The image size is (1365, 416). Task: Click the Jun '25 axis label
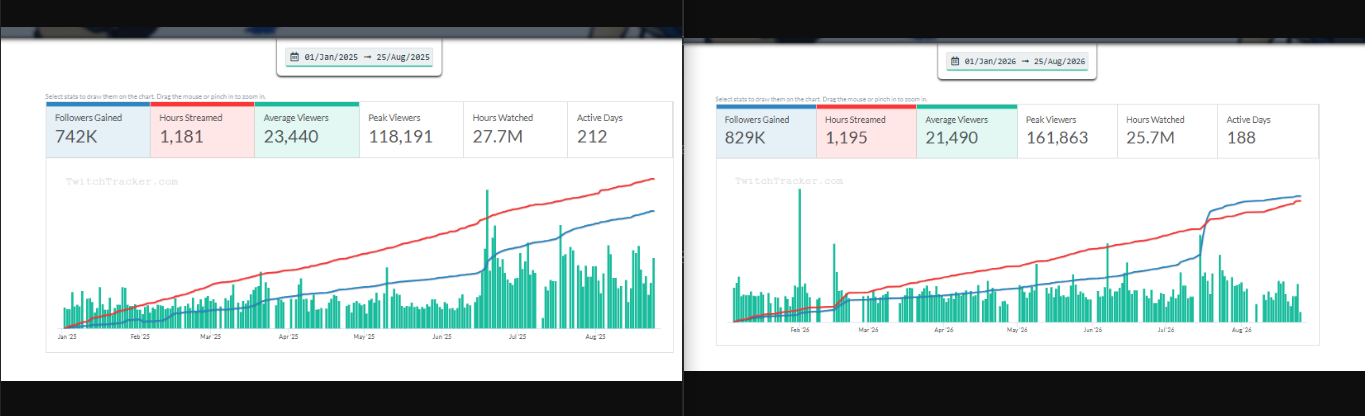tap(442, 337)
